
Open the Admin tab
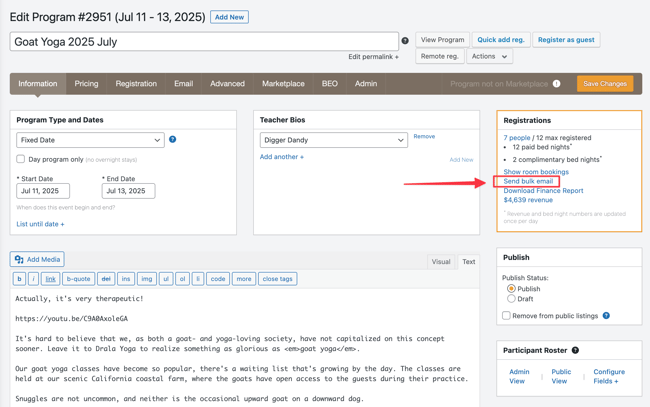tap(366, 84)
